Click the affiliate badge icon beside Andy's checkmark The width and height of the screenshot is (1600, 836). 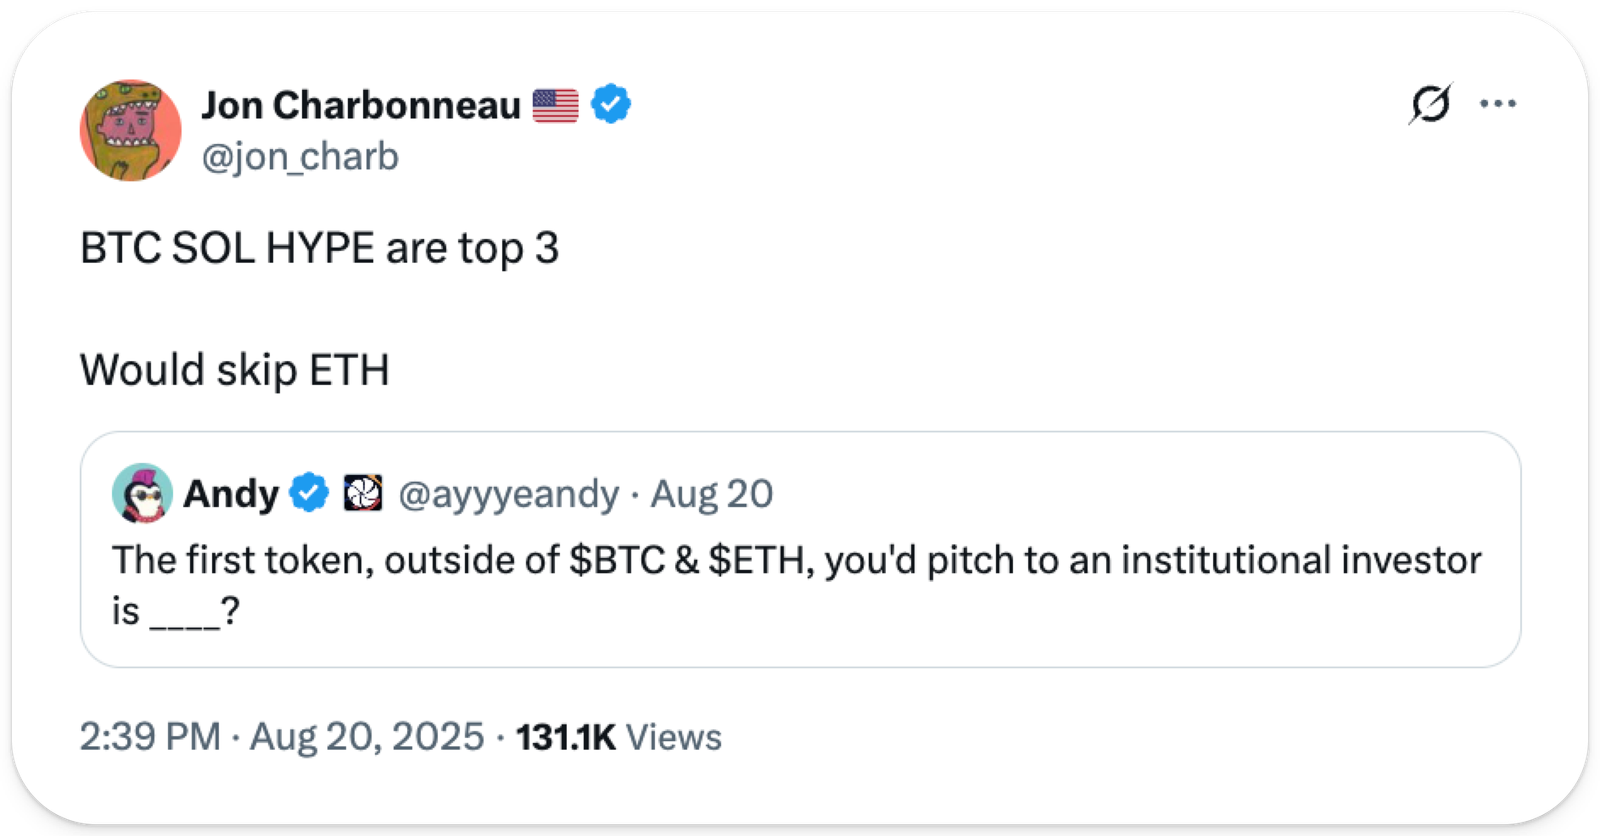click(x=362, y=493)
